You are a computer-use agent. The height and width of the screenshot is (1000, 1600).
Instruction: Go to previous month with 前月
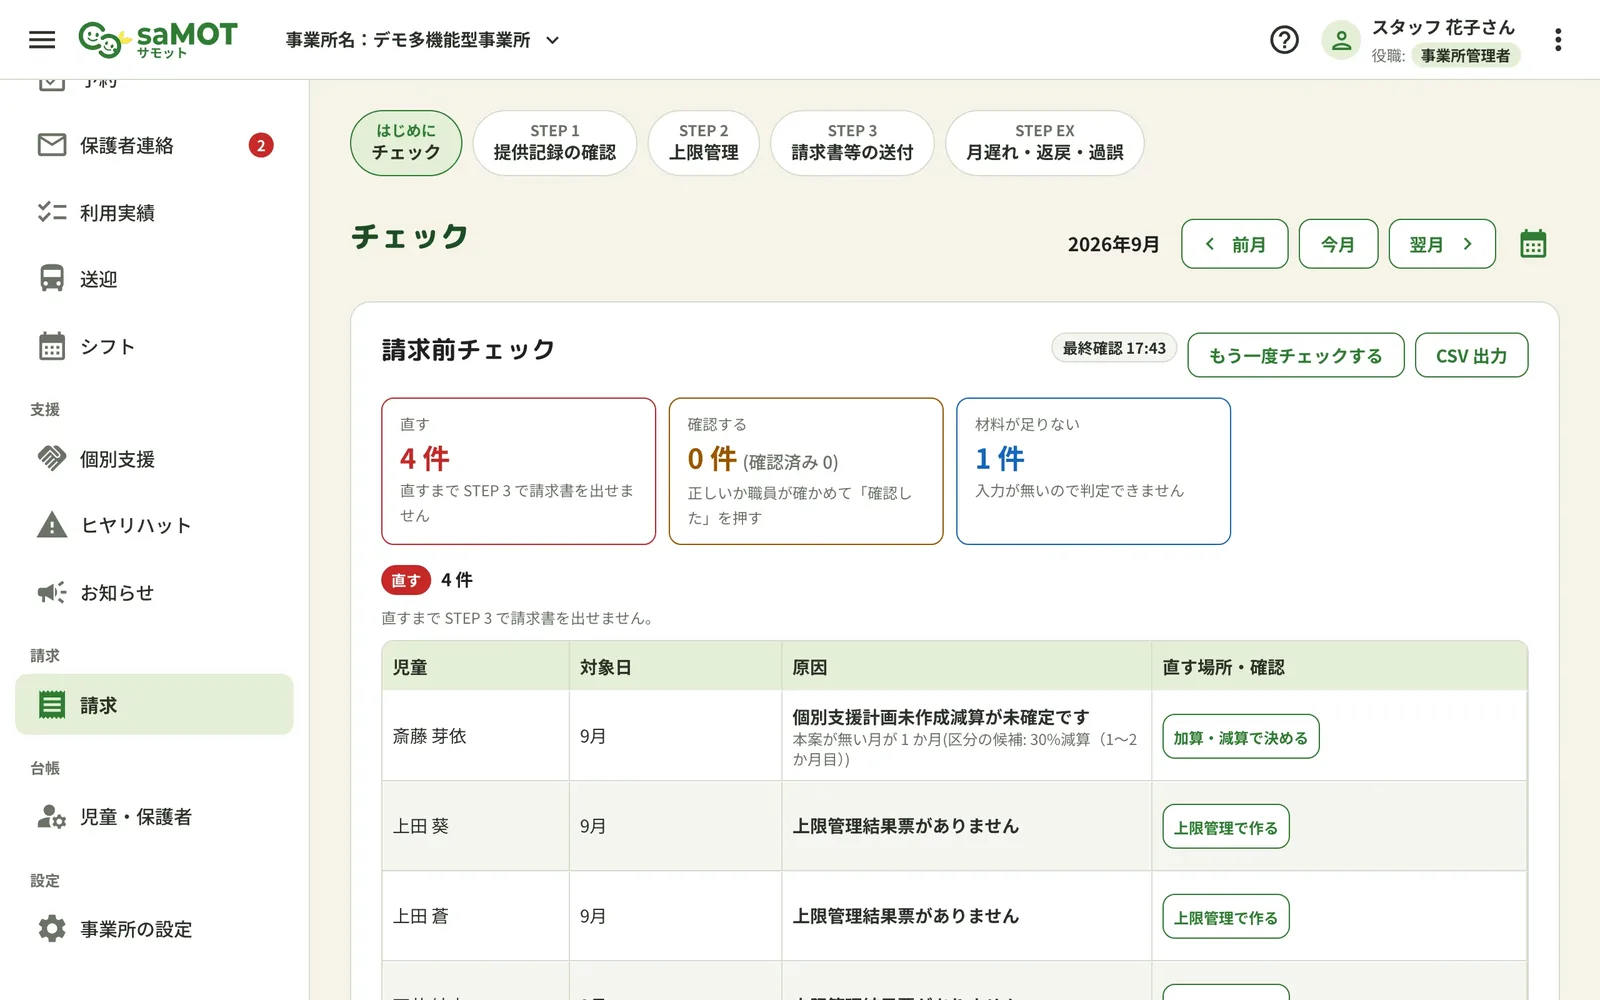coord(1234,244)
